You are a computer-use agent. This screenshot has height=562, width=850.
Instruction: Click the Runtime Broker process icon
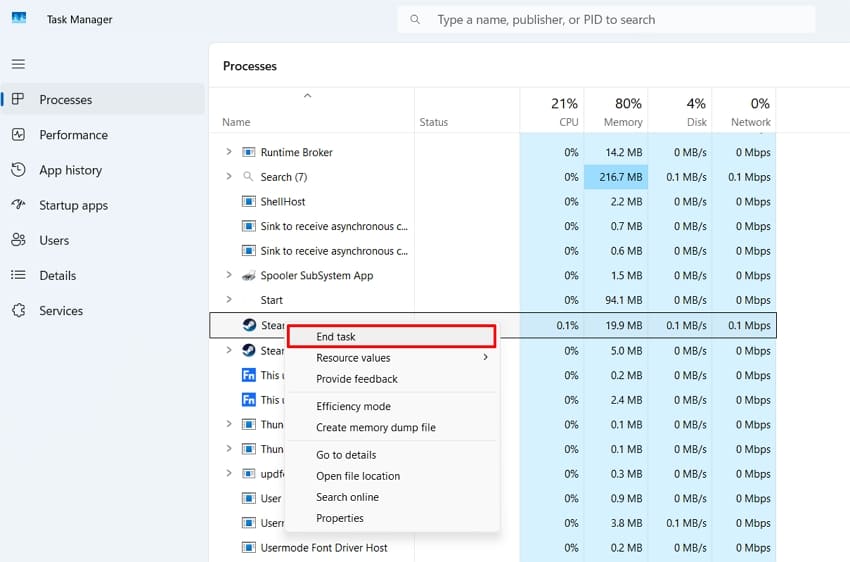[248, 152]
